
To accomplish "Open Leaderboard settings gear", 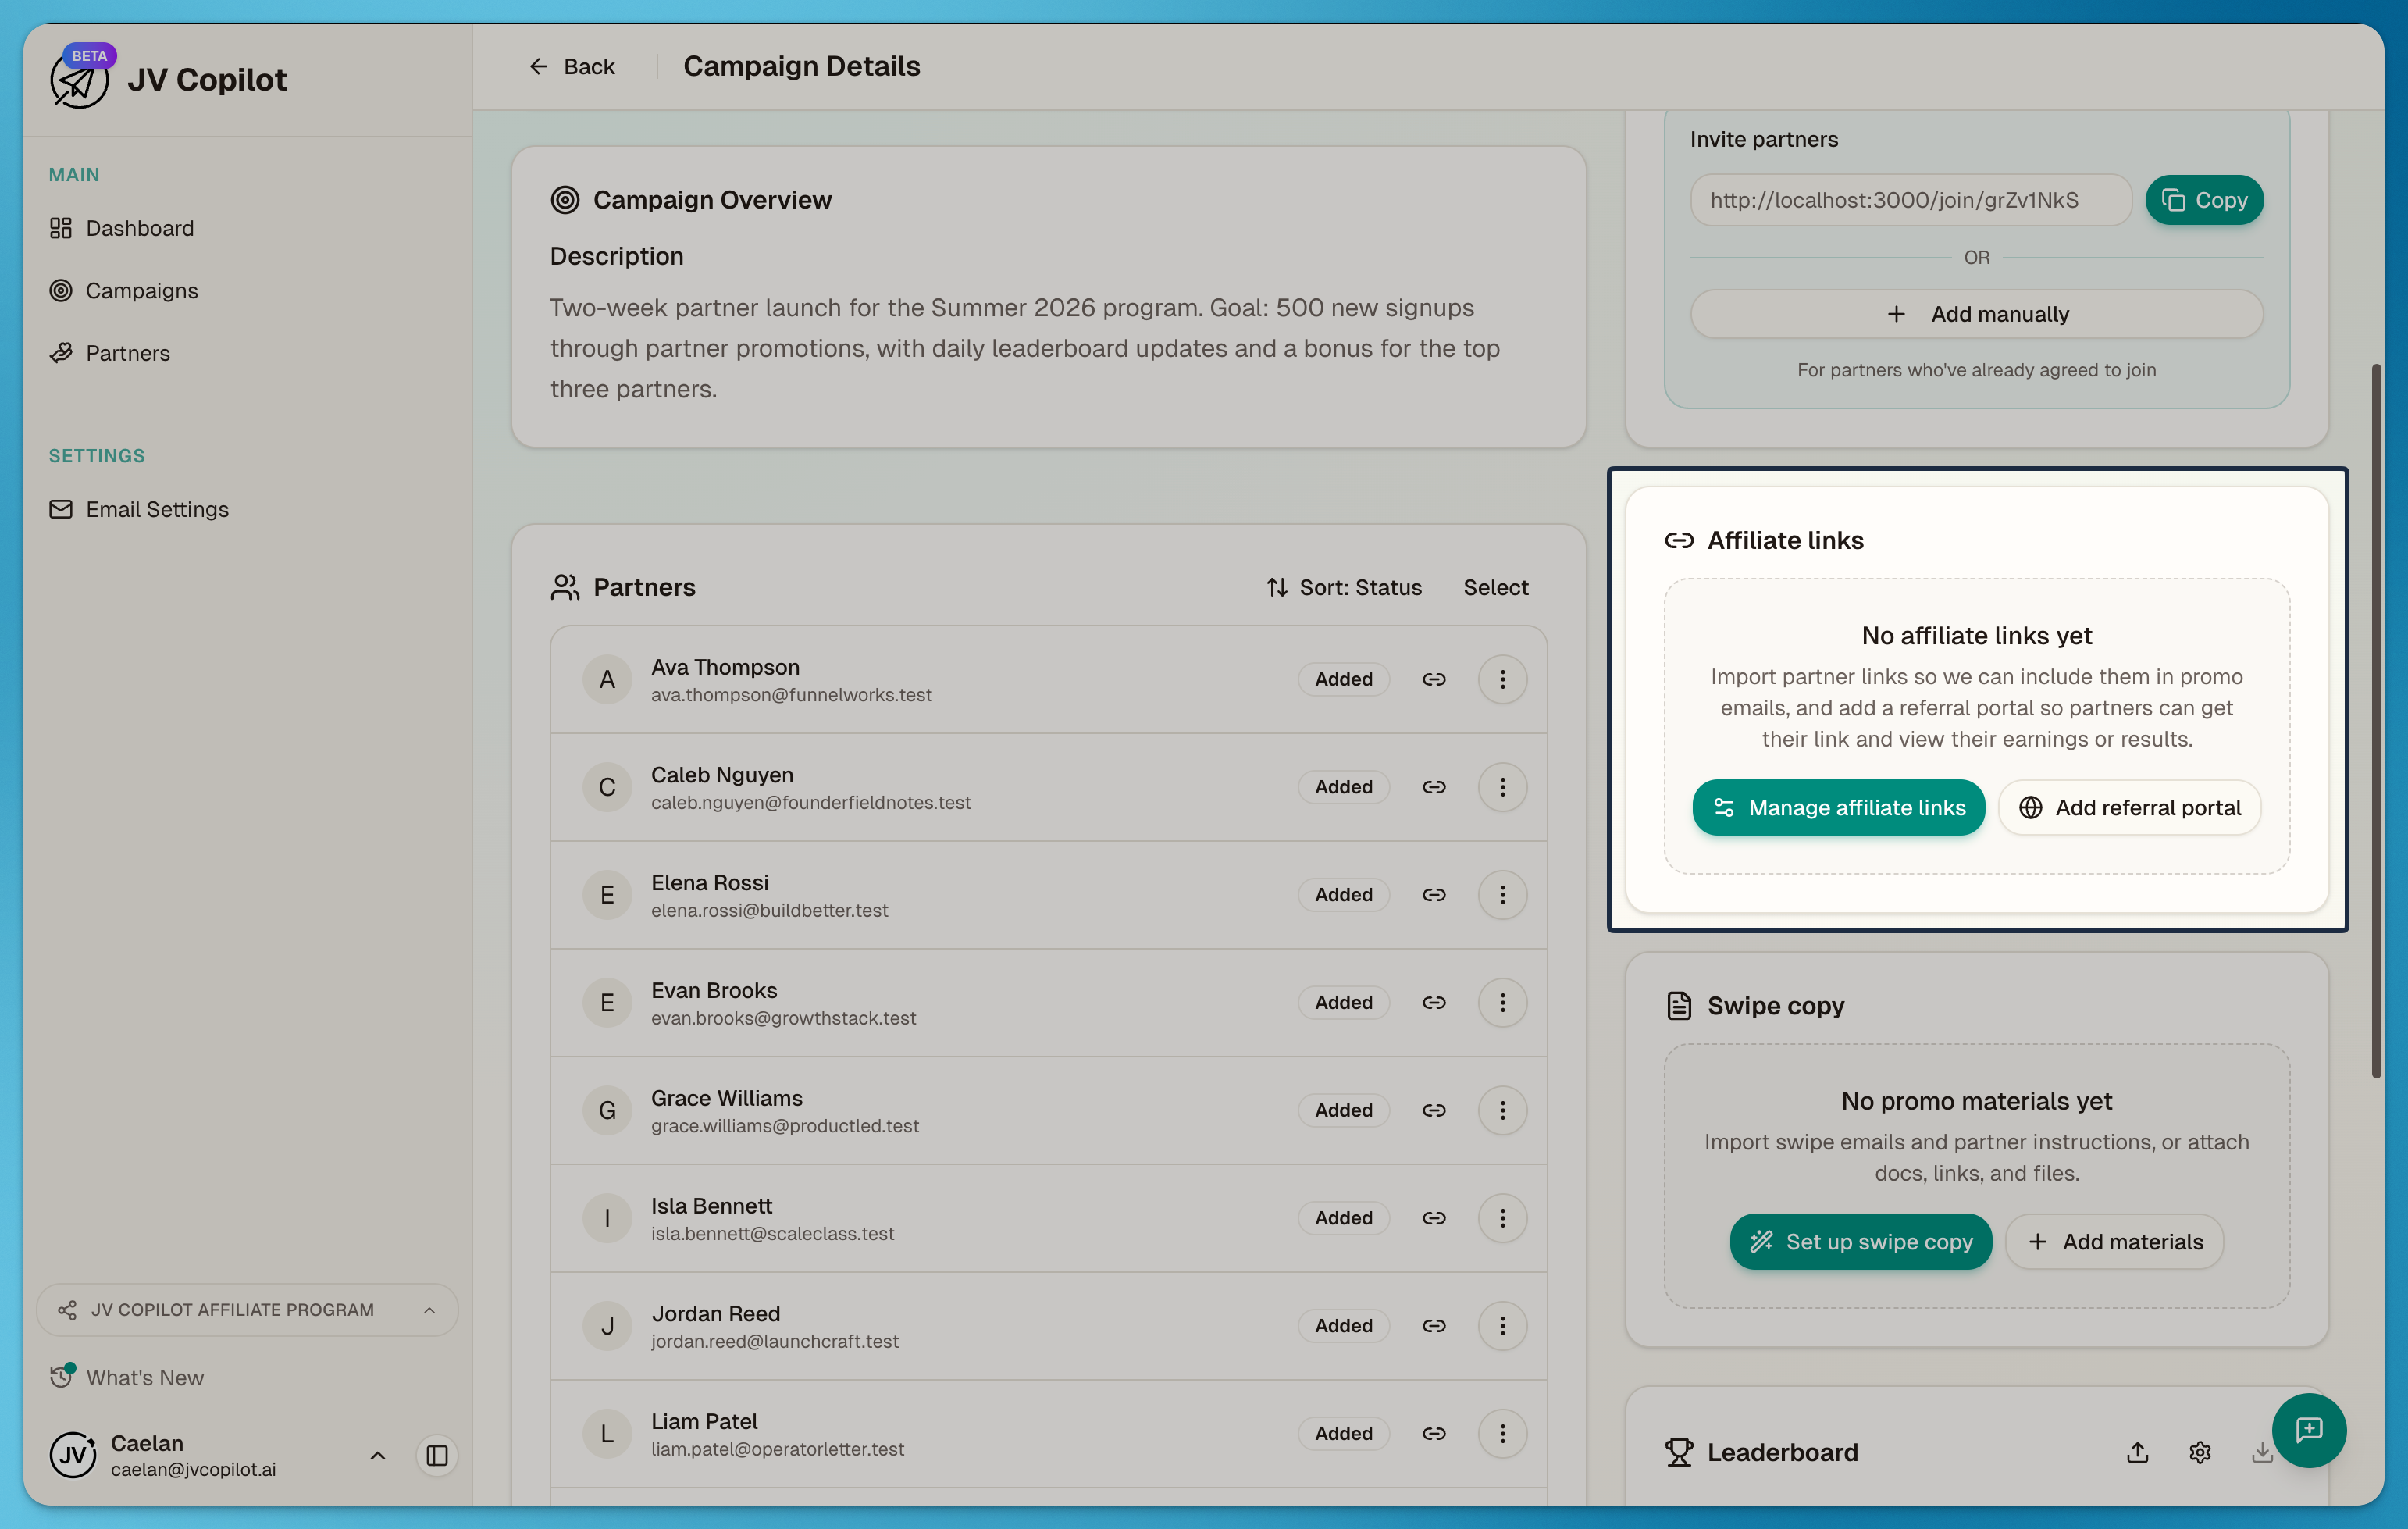I will [x=2199, y=1452].
